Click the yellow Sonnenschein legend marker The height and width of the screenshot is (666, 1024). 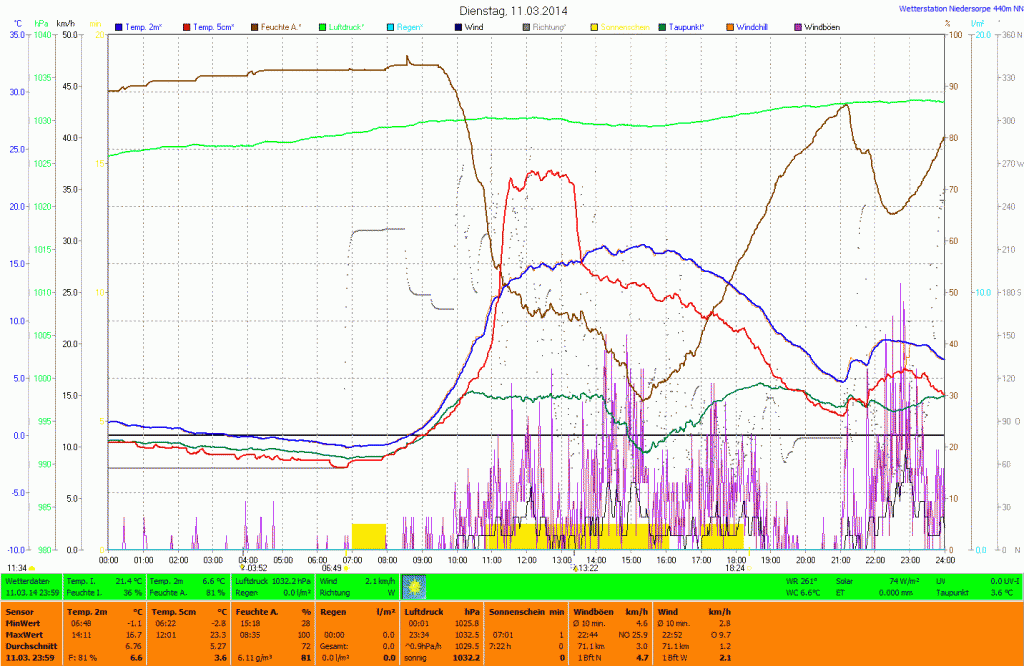click(594, 26)
